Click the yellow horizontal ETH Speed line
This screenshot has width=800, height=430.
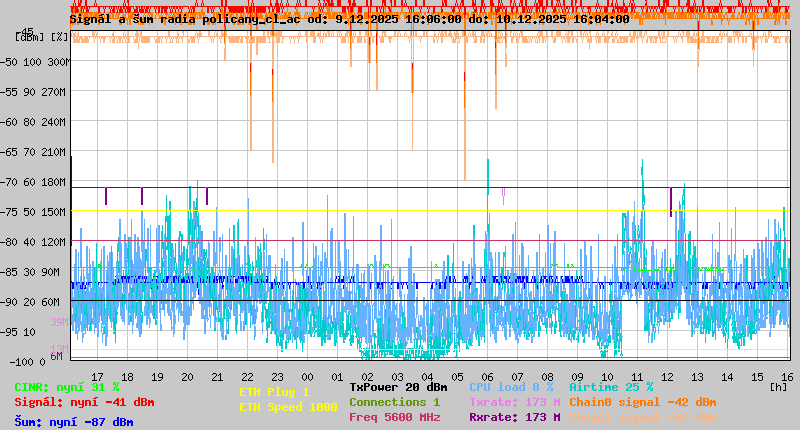[400, 210]
